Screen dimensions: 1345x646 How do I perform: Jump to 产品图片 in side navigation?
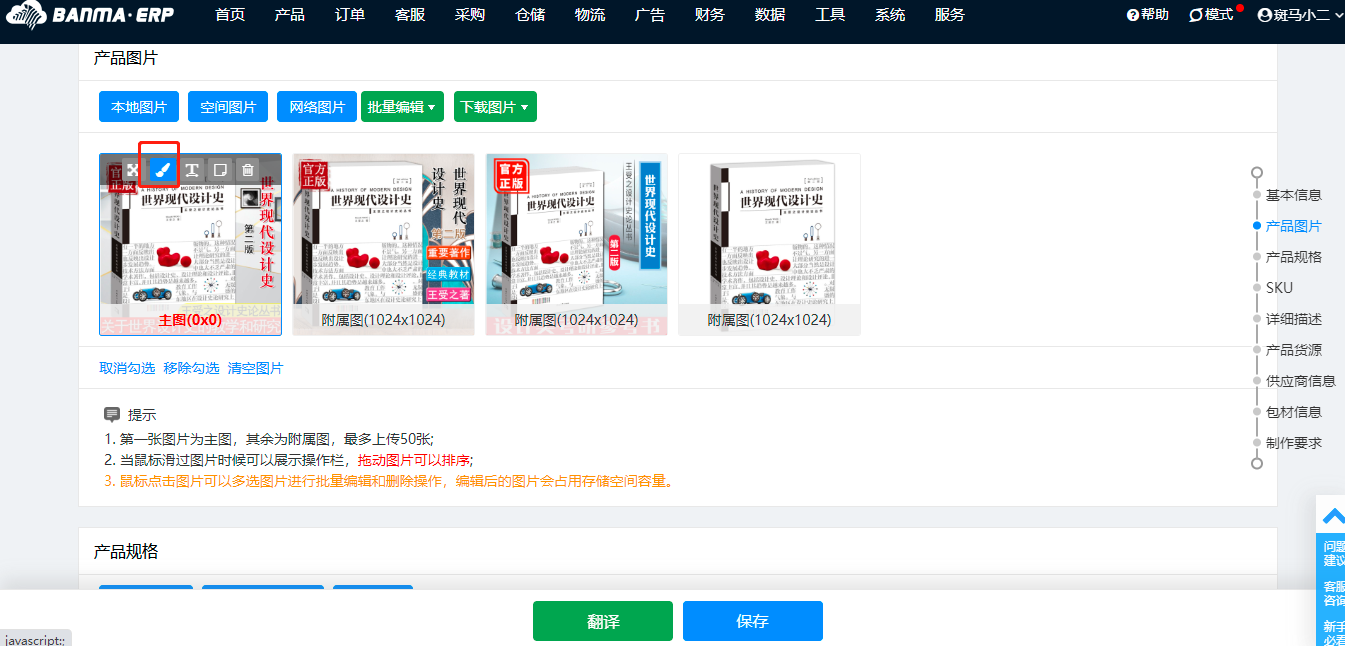point(1294,226)
